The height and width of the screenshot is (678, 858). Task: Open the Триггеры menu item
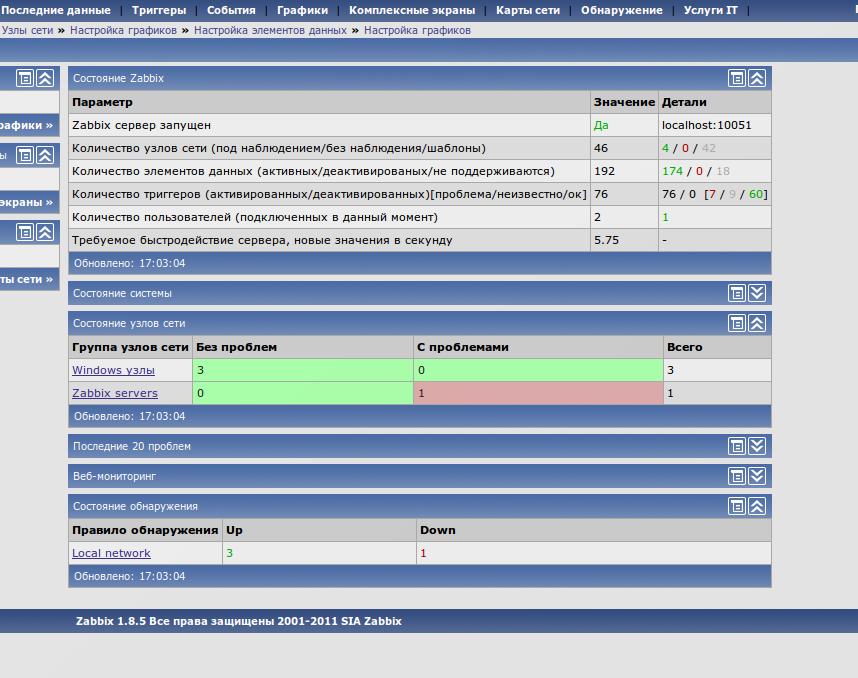pos(158,10)
